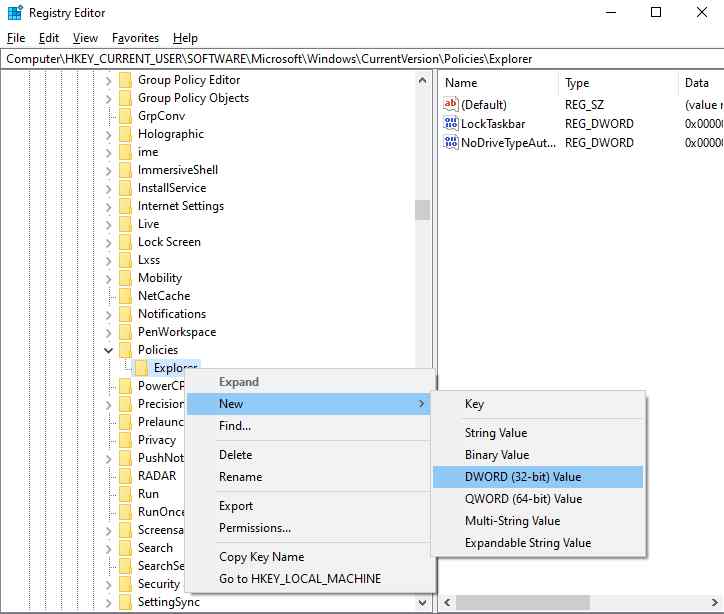Click the Mobility folder icon

[x=126, y=278]
